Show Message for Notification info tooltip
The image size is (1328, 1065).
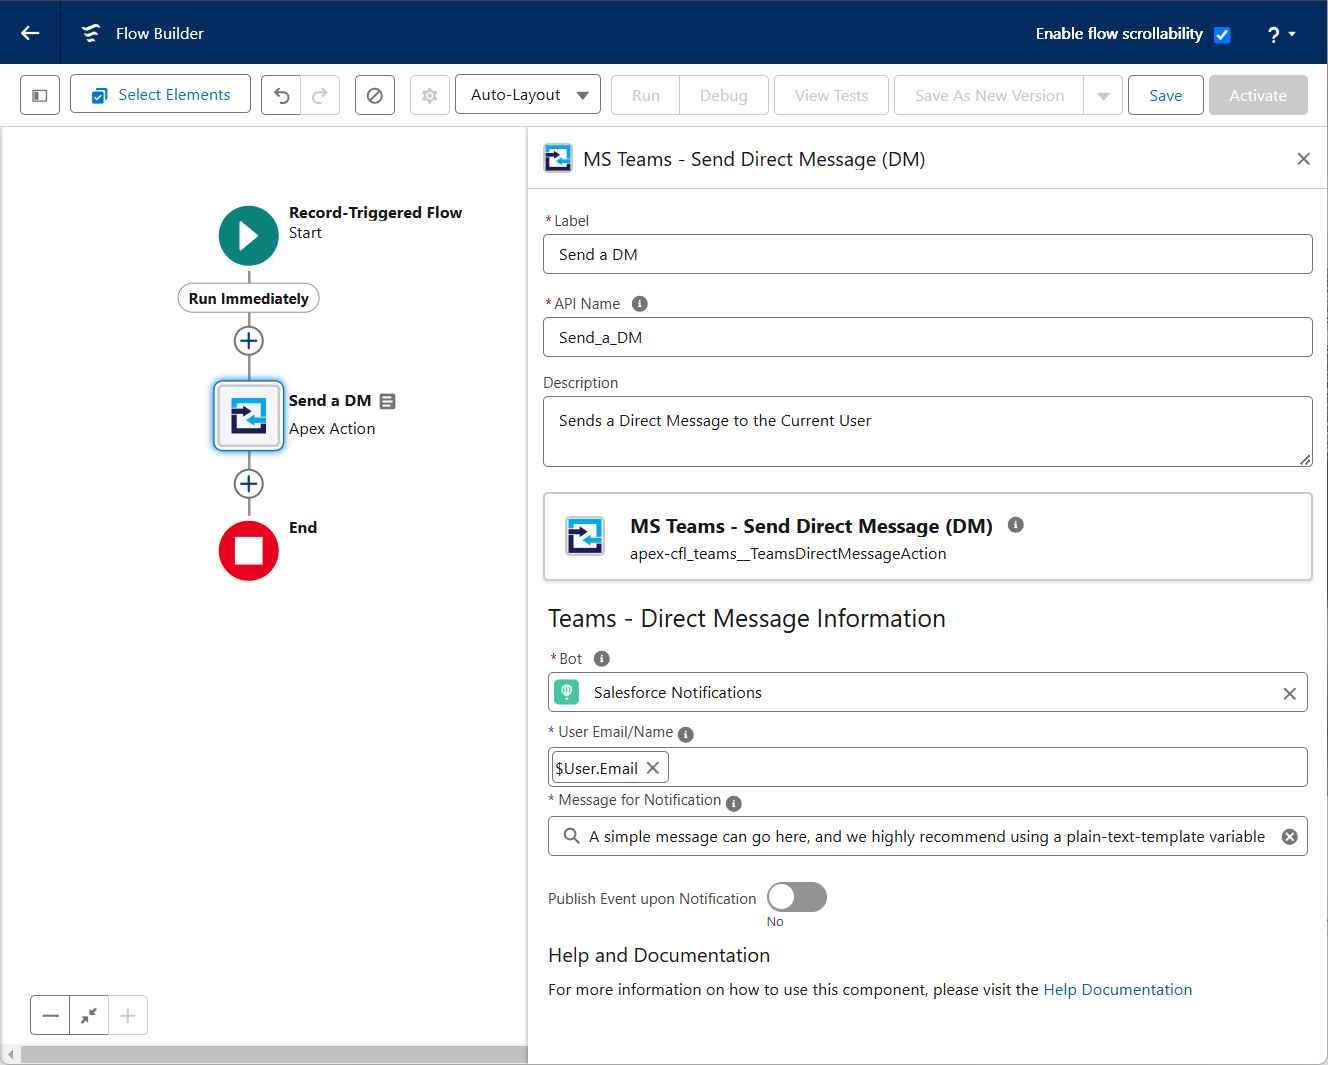(x=734, y=803)
